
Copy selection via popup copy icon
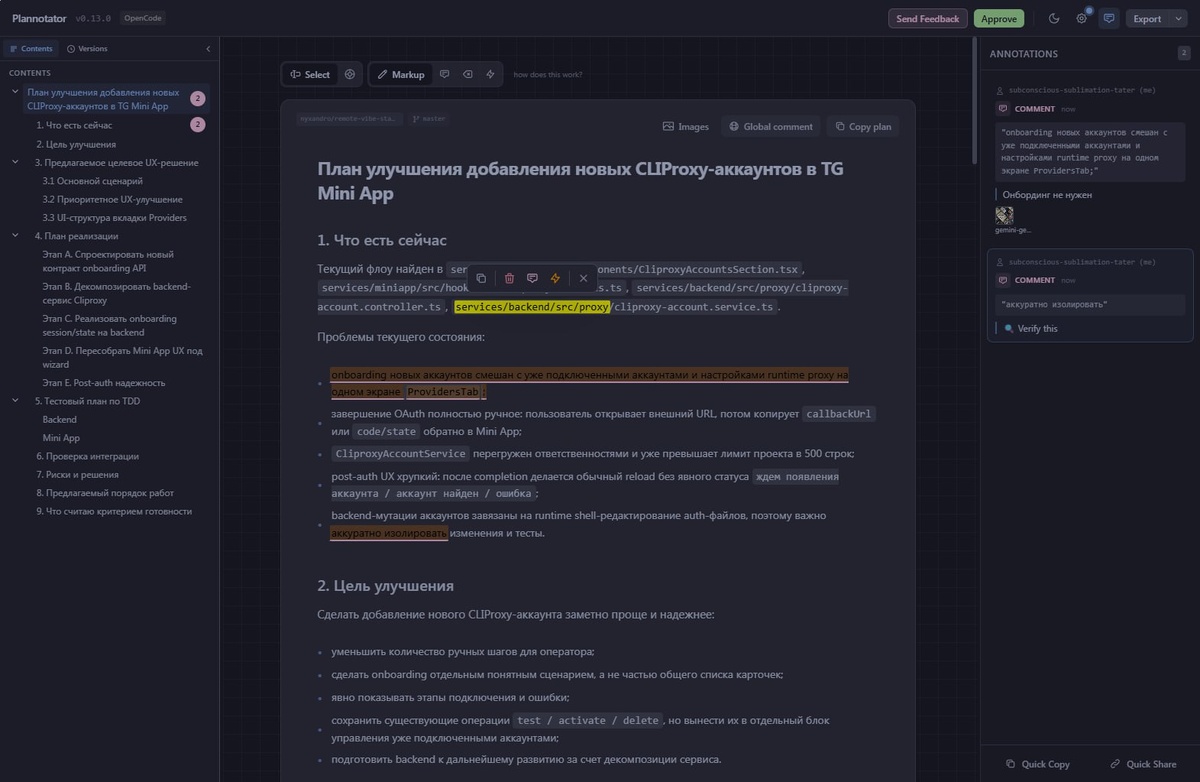(481, 278)
